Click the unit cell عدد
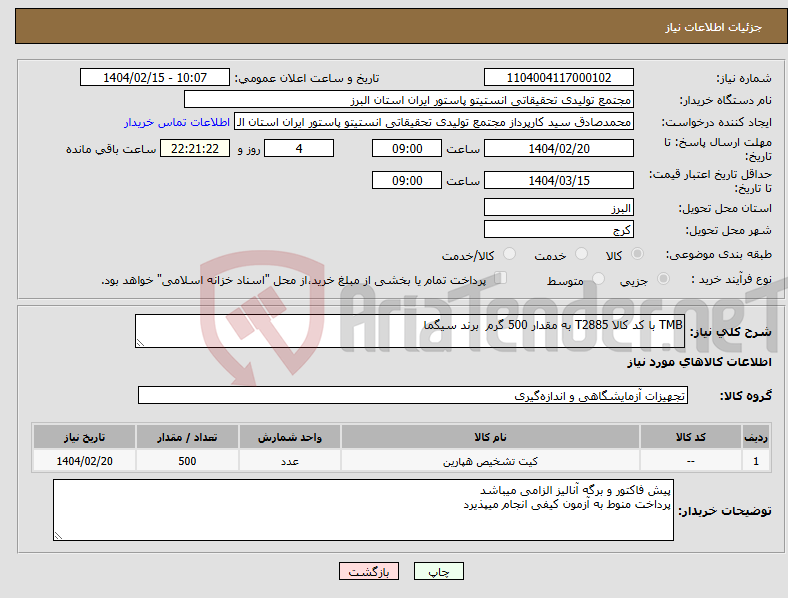The image size is (788, 598). pos(289,461)
